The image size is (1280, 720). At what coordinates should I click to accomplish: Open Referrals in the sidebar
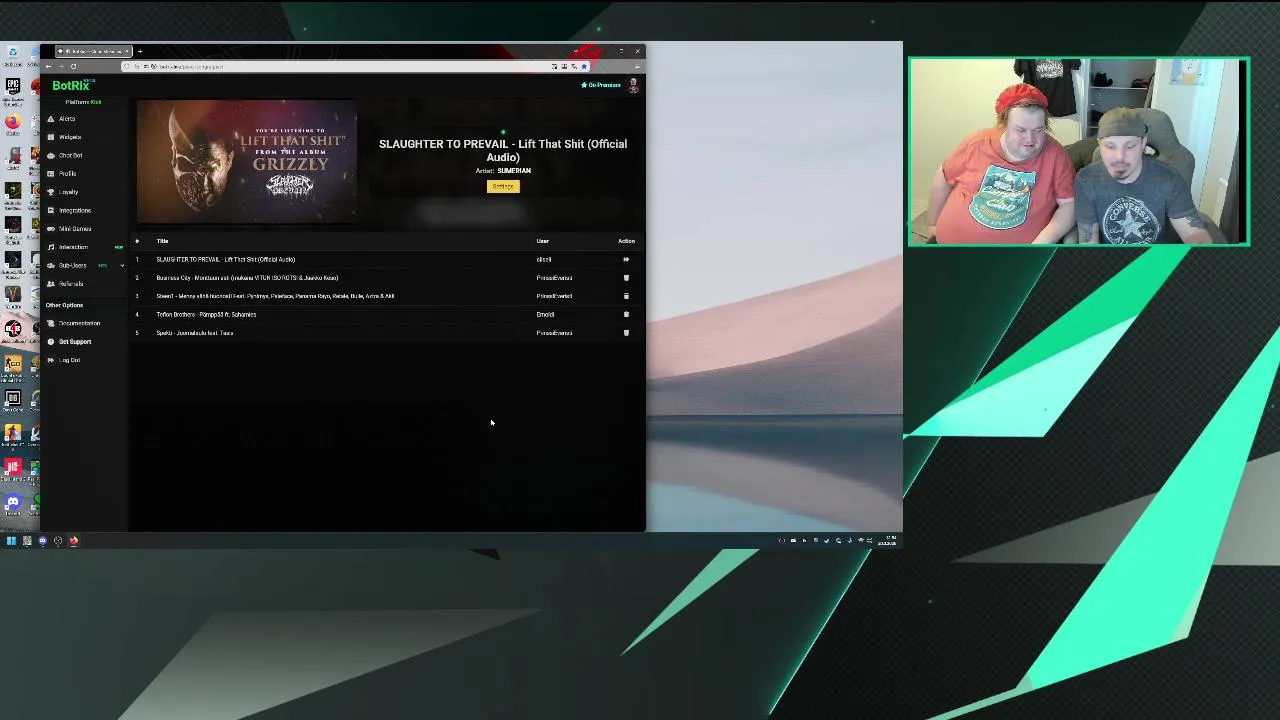pyautogui.click(x=70, y=284)
